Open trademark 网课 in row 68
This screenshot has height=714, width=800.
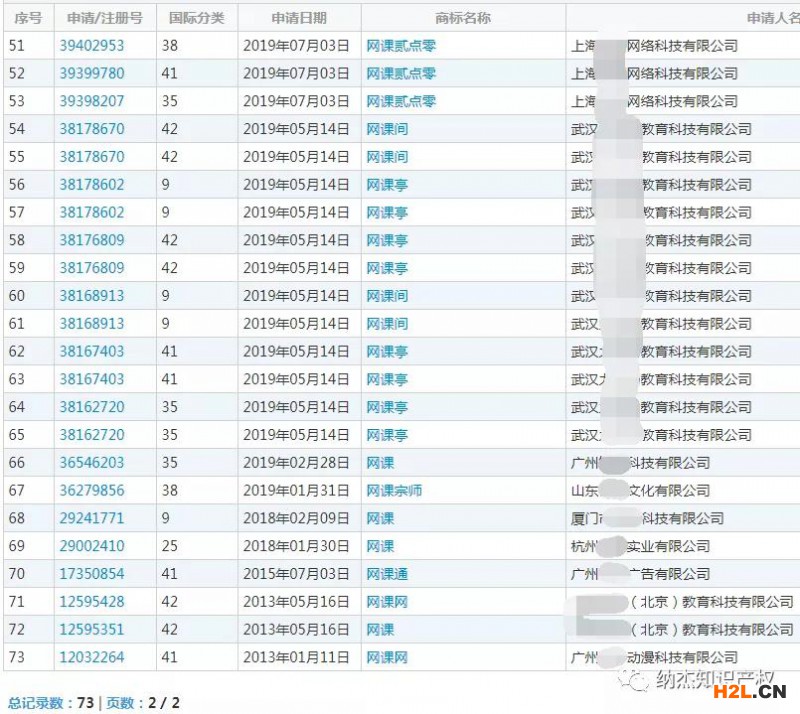tap(380, 519)
